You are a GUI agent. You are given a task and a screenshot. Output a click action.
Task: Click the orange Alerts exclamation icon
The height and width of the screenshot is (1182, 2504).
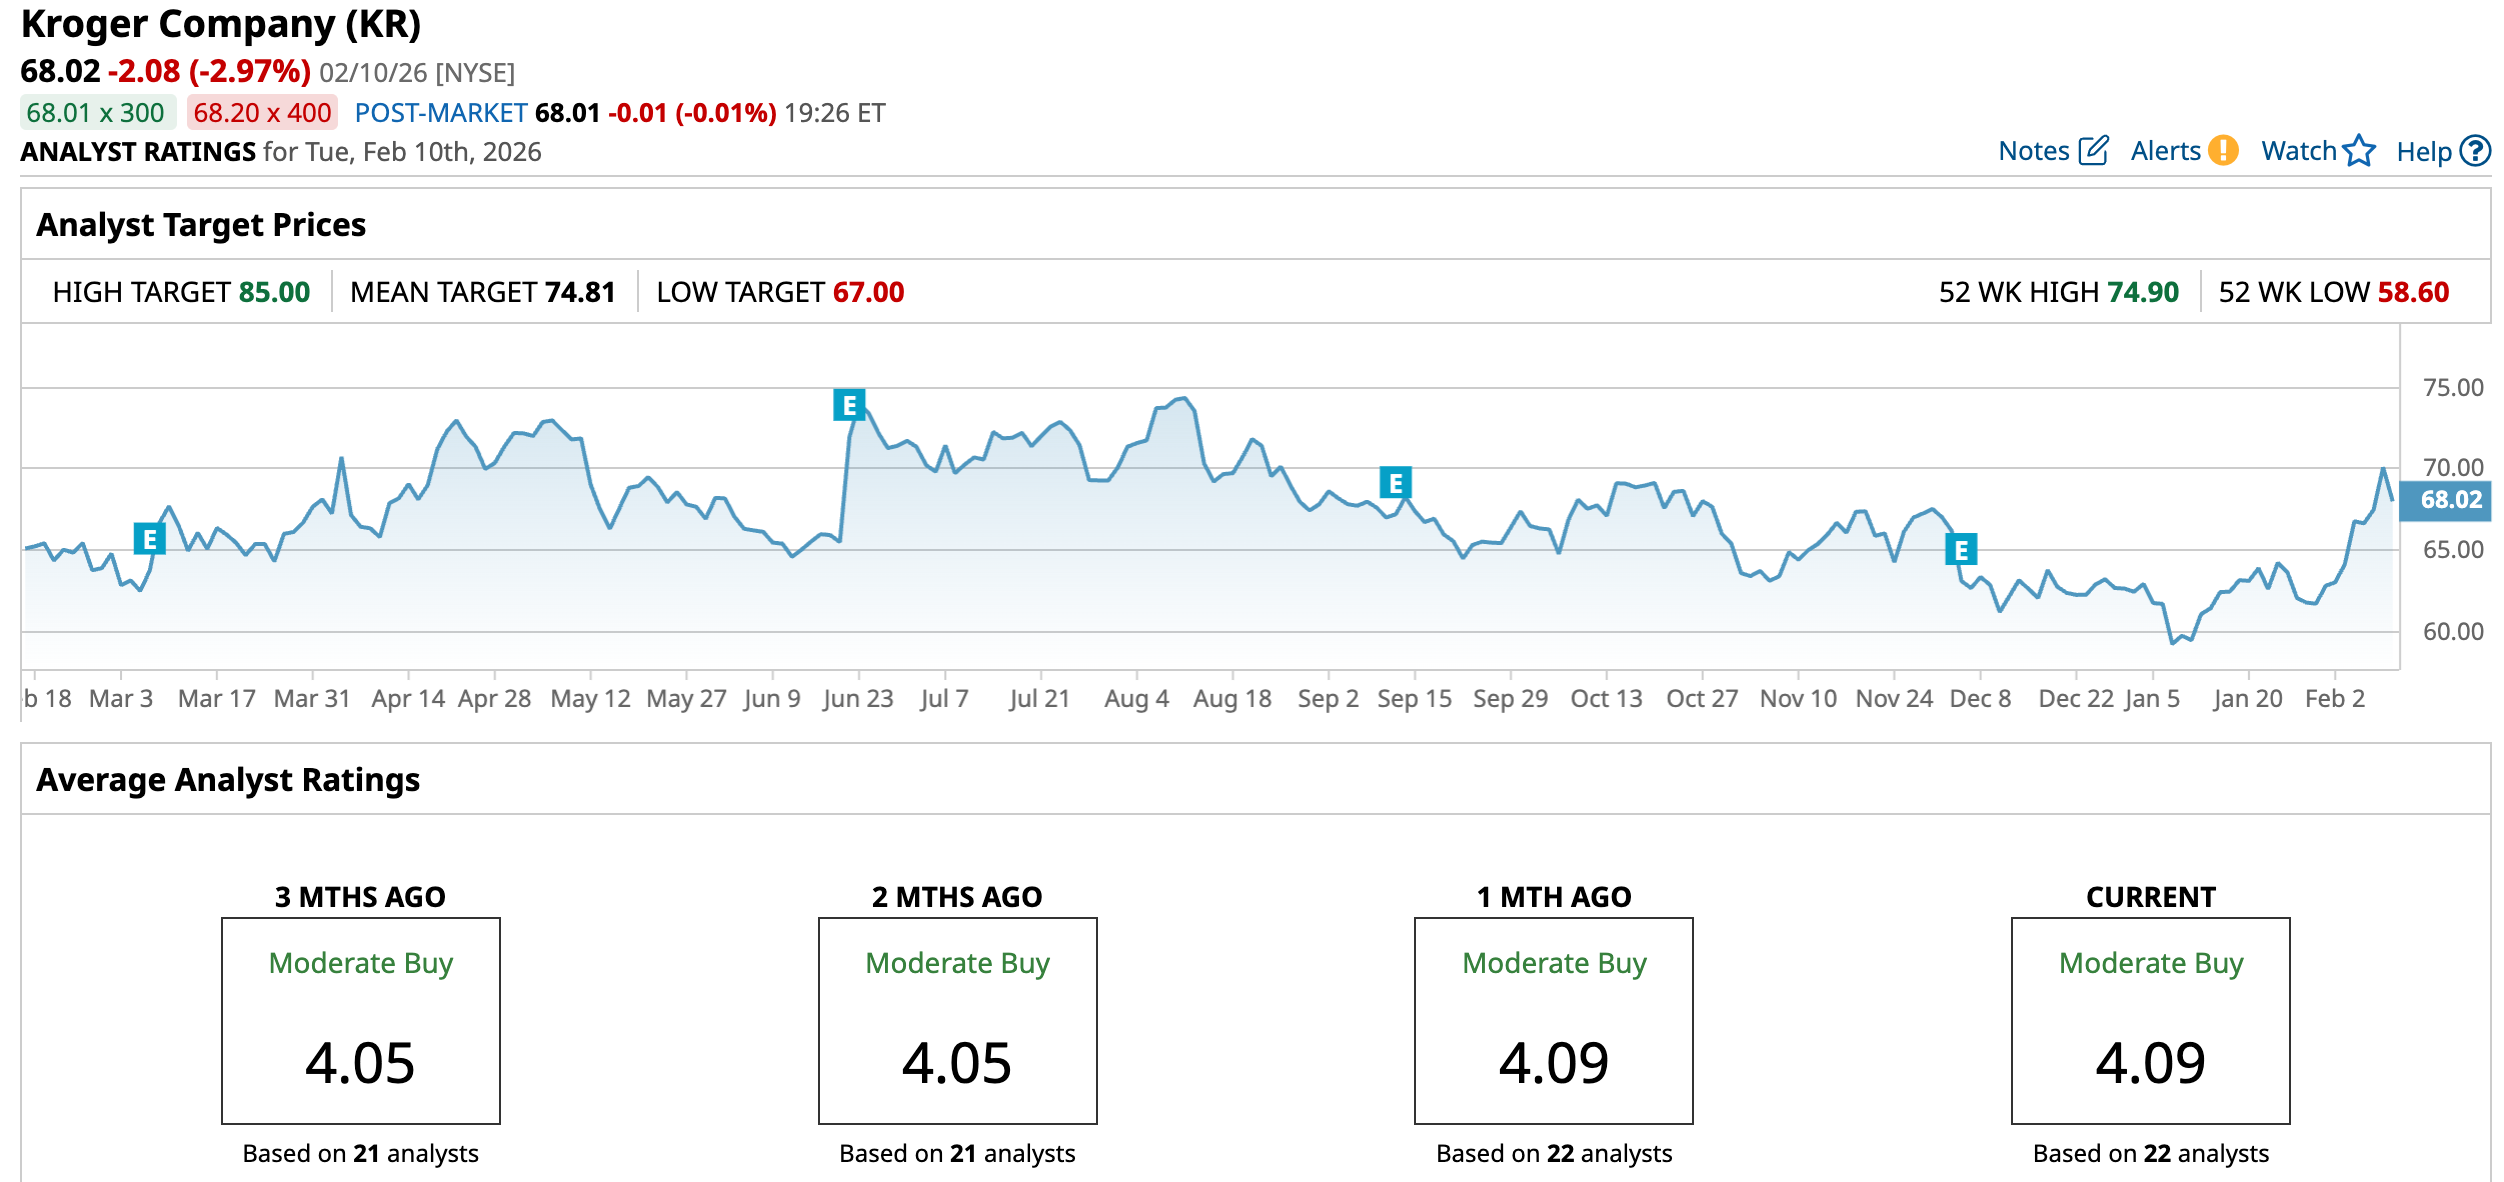click(2223, 151)
